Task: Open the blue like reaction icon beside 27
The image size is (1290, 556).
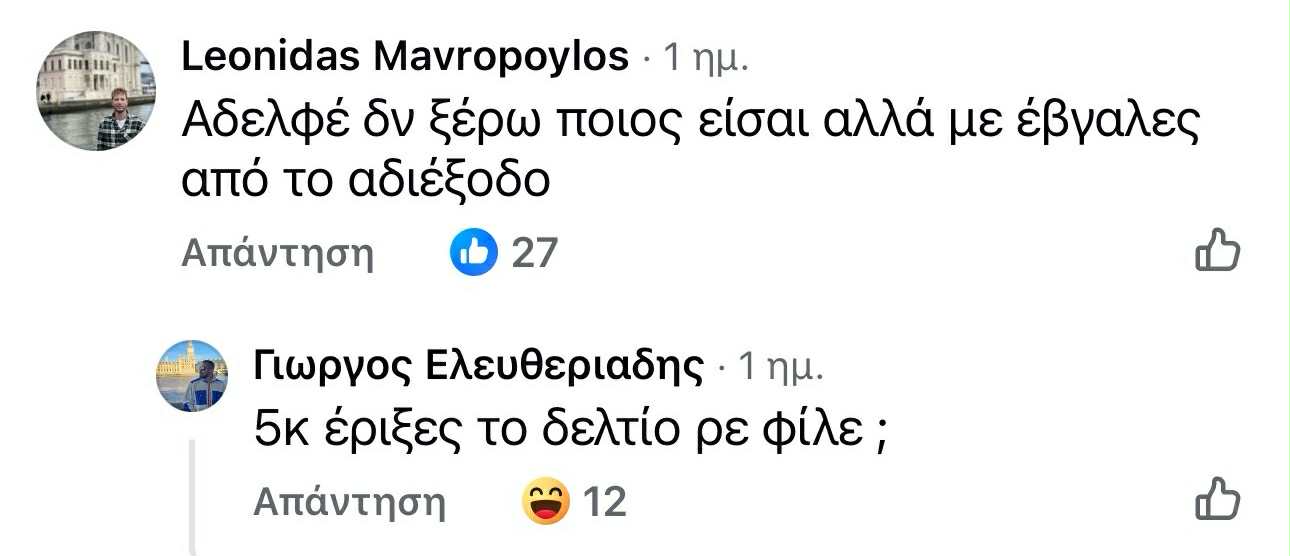Action: click(474, 252)
